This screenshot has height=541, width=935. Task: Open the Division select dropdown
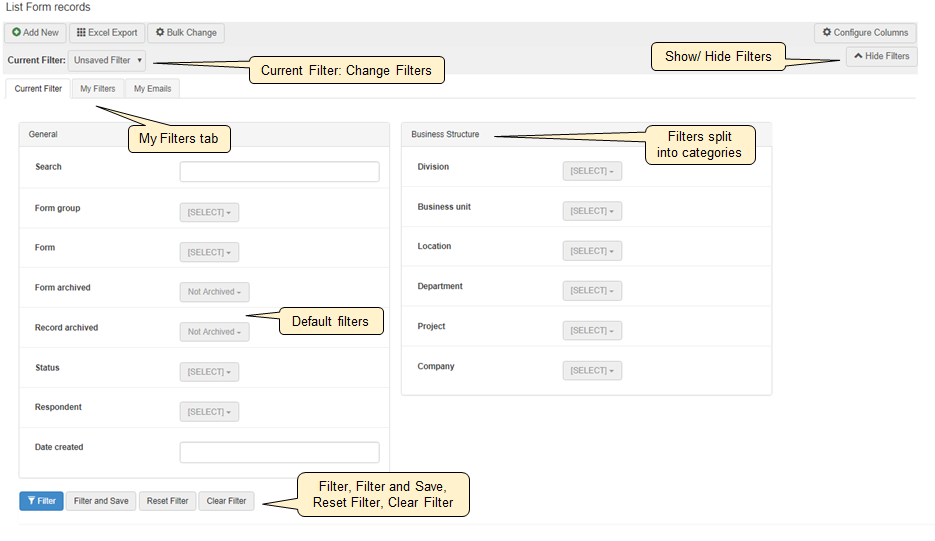click(592, 171)
